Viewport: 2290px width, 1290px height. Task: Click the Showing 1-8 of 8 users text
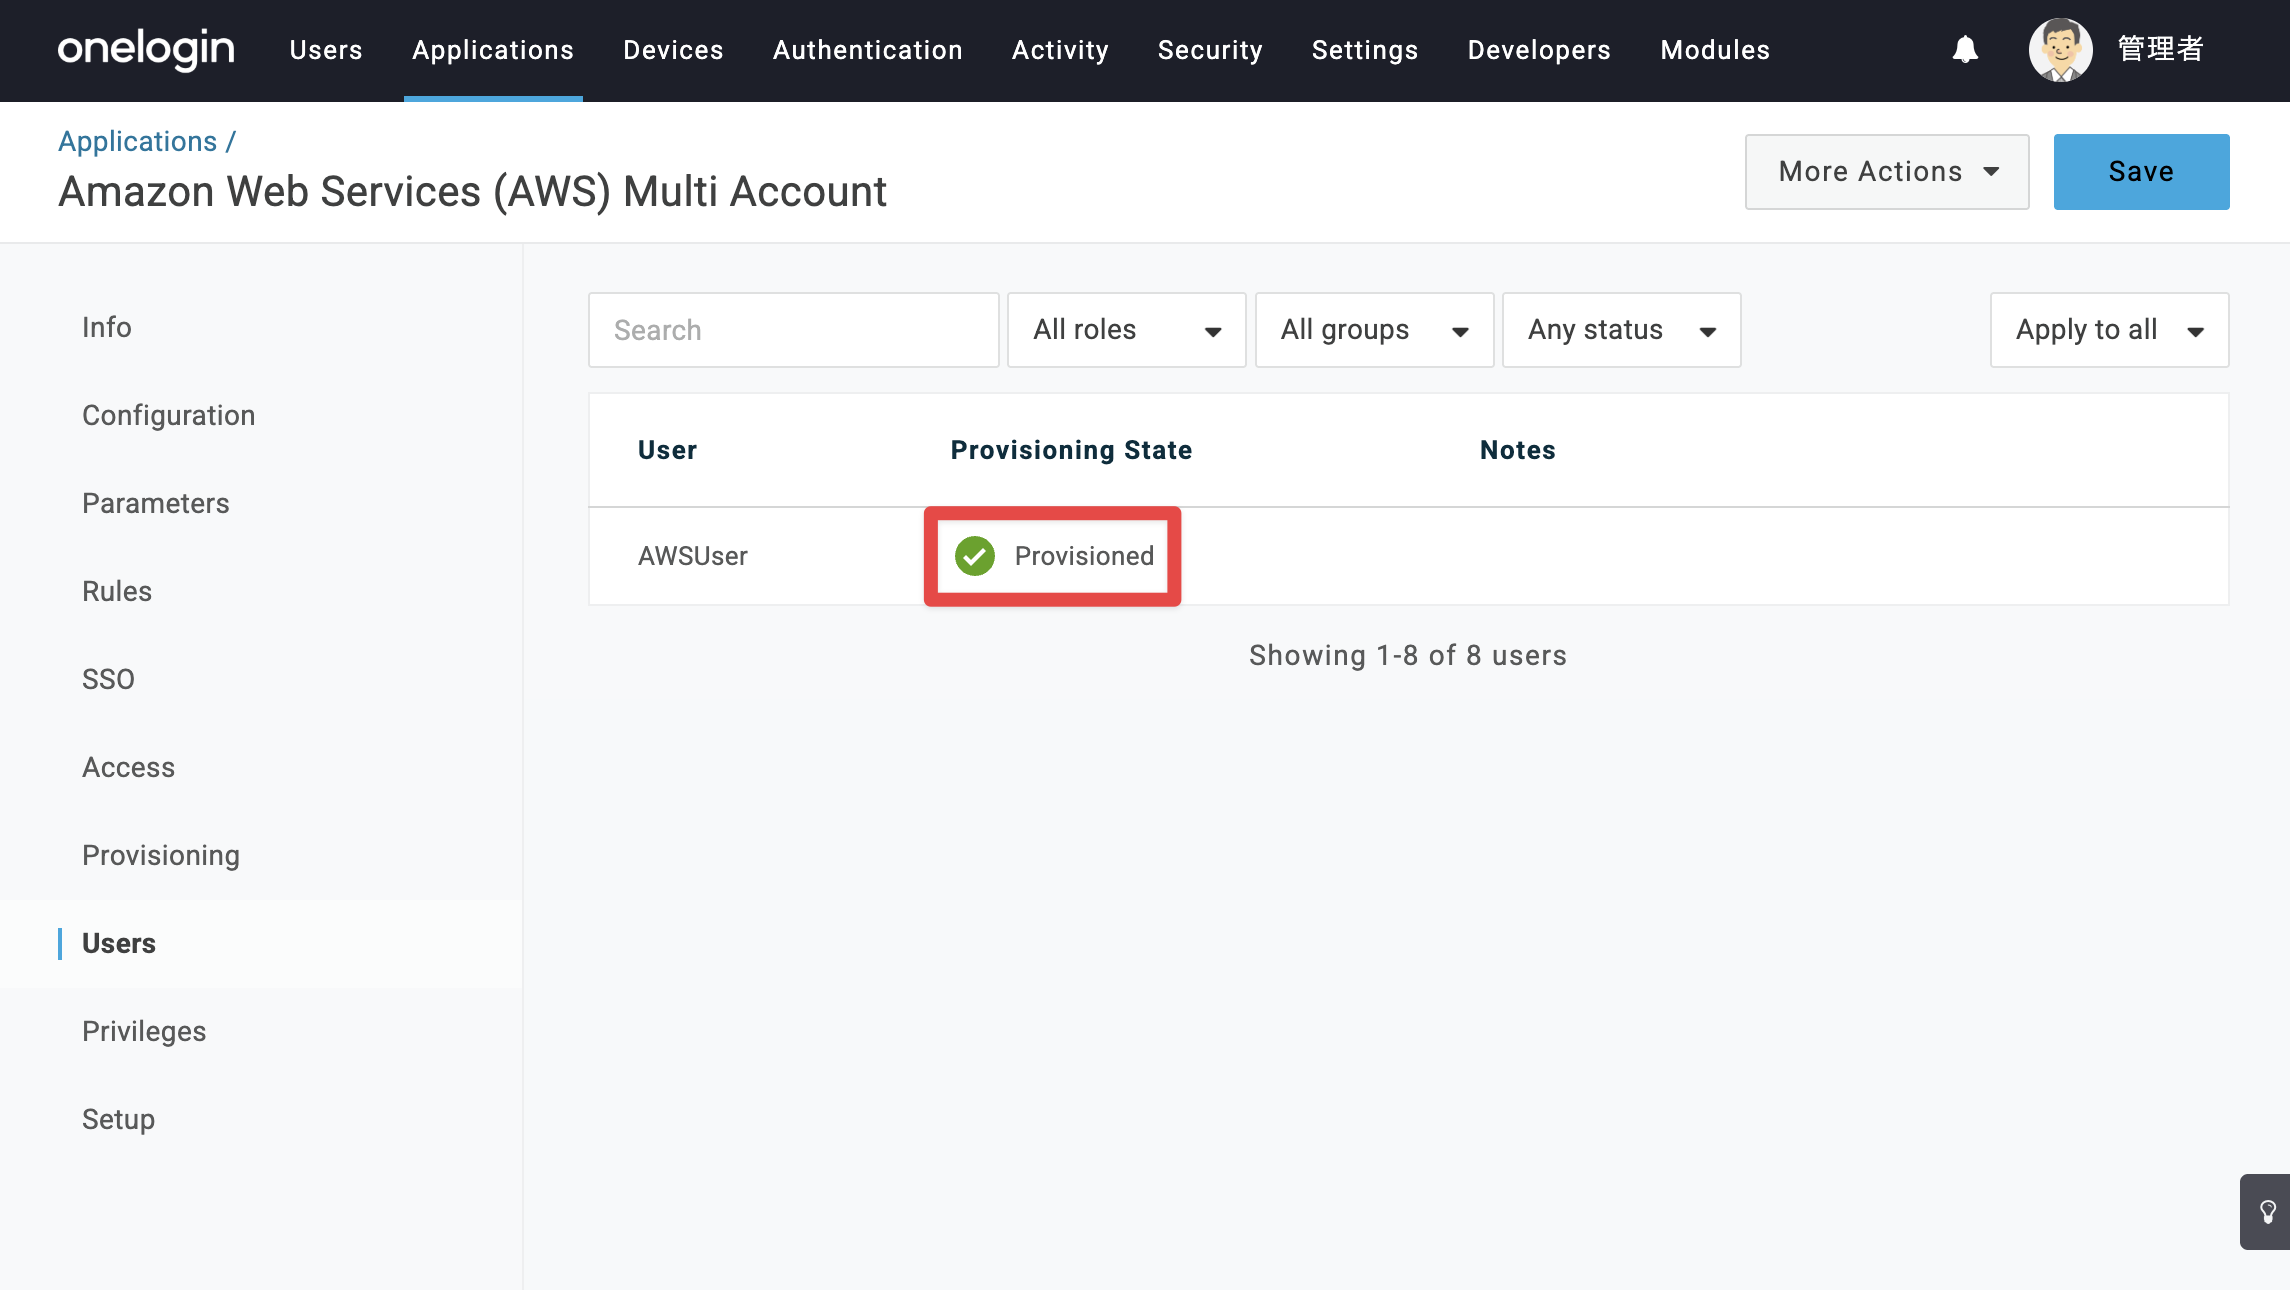click(x=1408, y=656)
